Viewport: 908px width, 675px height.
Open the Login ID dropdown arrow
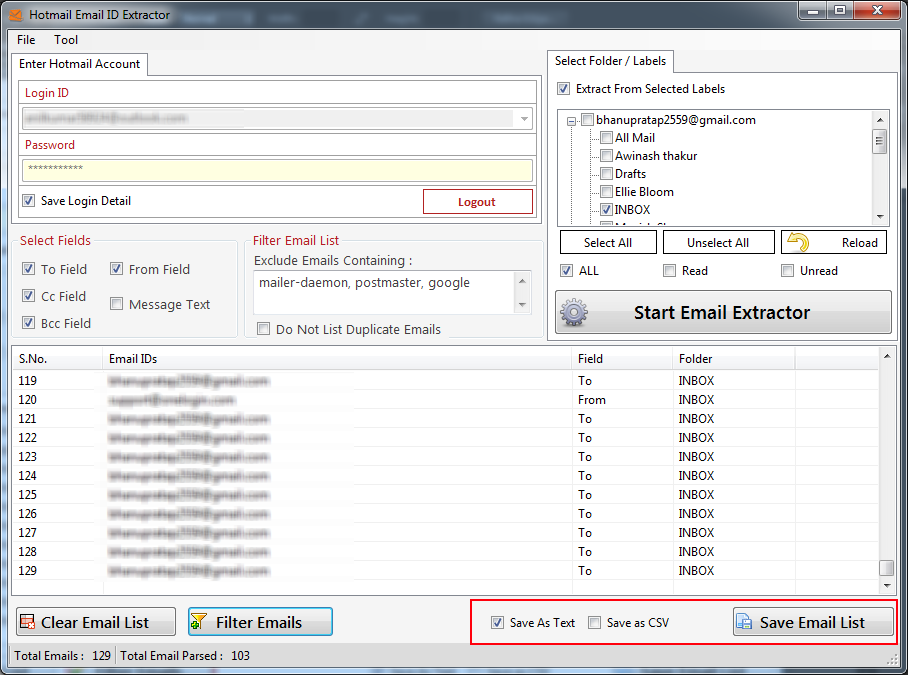(524, 119)
